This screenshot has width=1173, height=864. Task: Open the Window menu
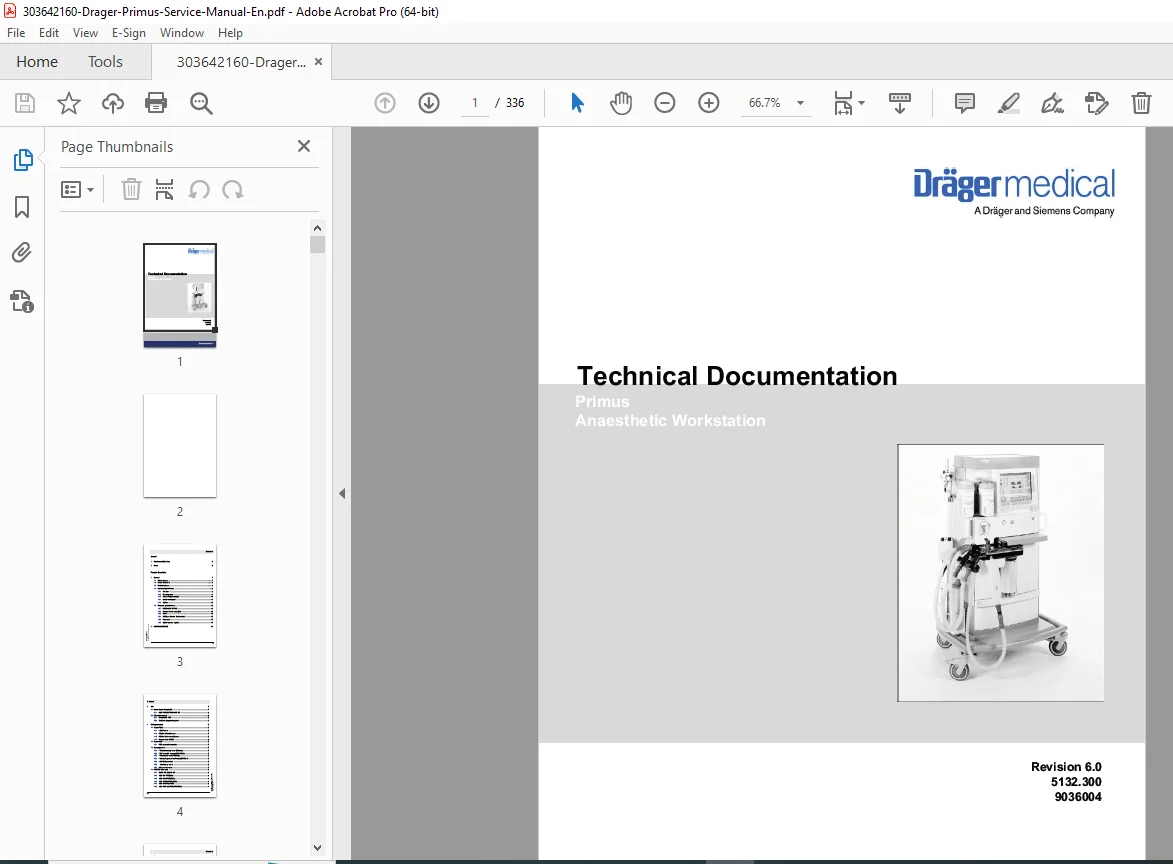point(182,33)
